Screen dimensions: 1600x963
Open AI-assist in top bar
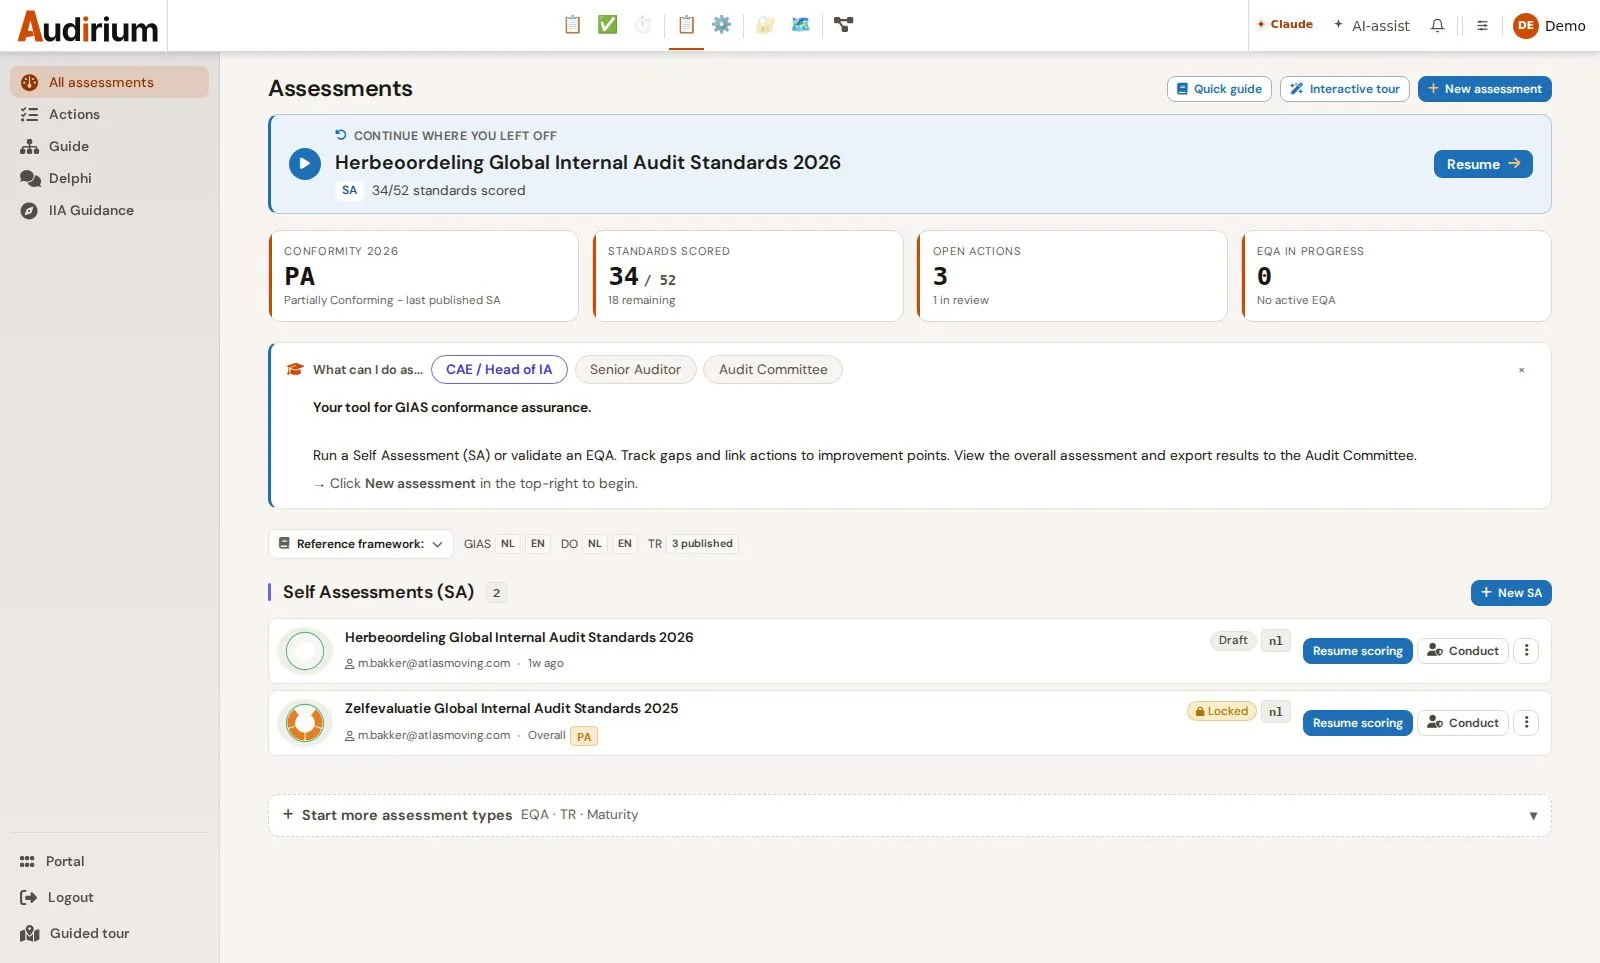1371,26
